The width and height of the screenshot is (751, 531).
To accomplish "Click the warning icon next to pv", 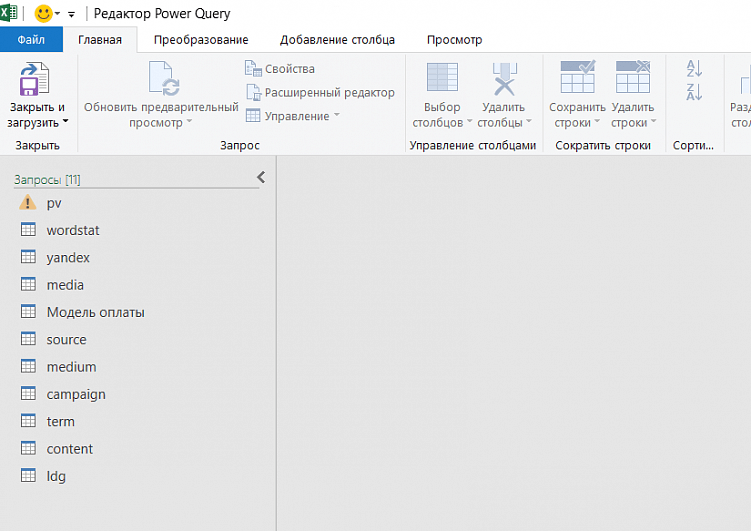I will coord(28,202).
